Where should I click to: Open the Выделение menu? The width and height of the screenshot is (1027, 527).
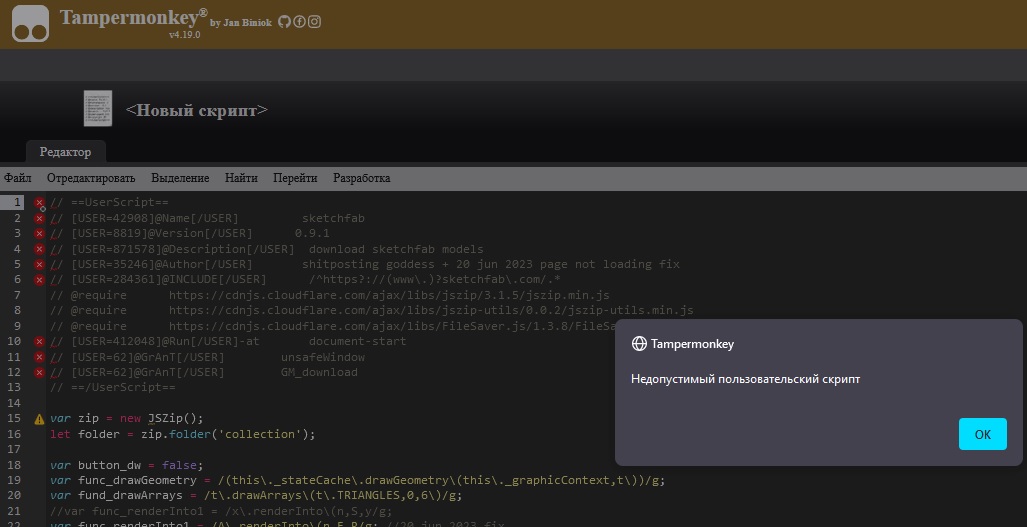180,178
